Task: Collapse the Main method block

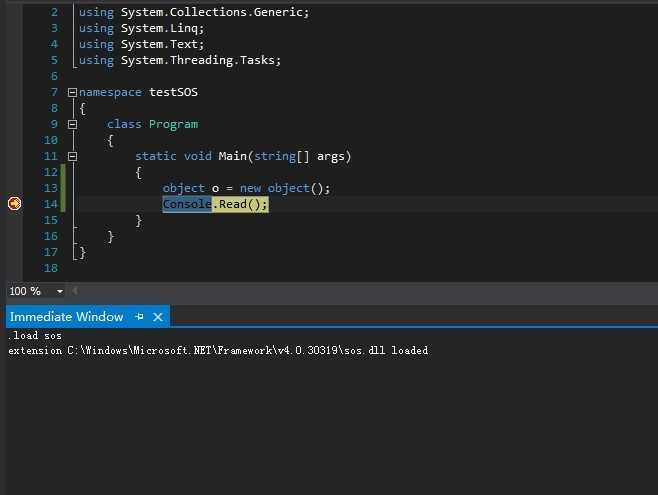Action: pos(72,156)
